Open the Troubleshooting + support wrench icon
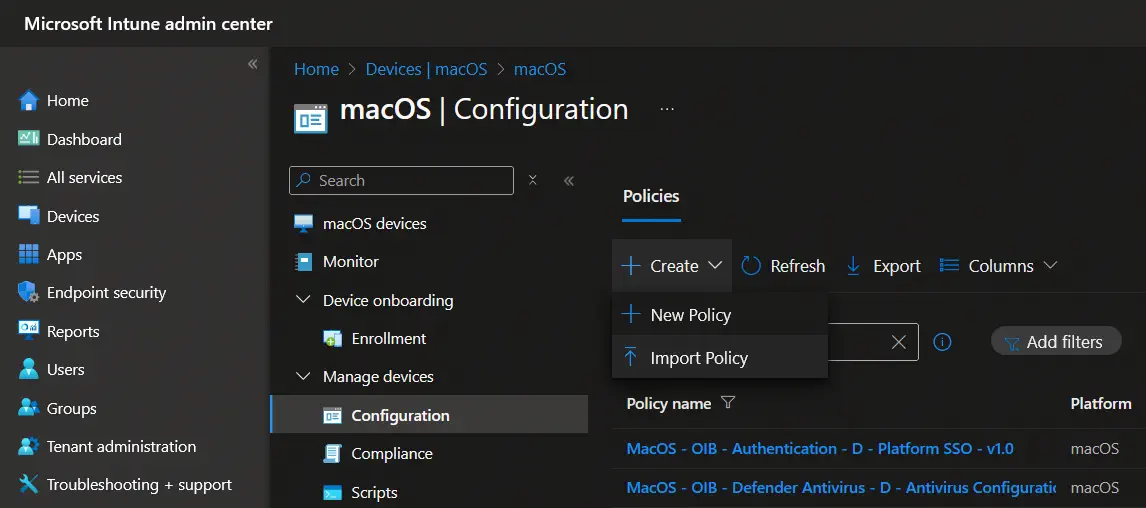 (28, 485)
